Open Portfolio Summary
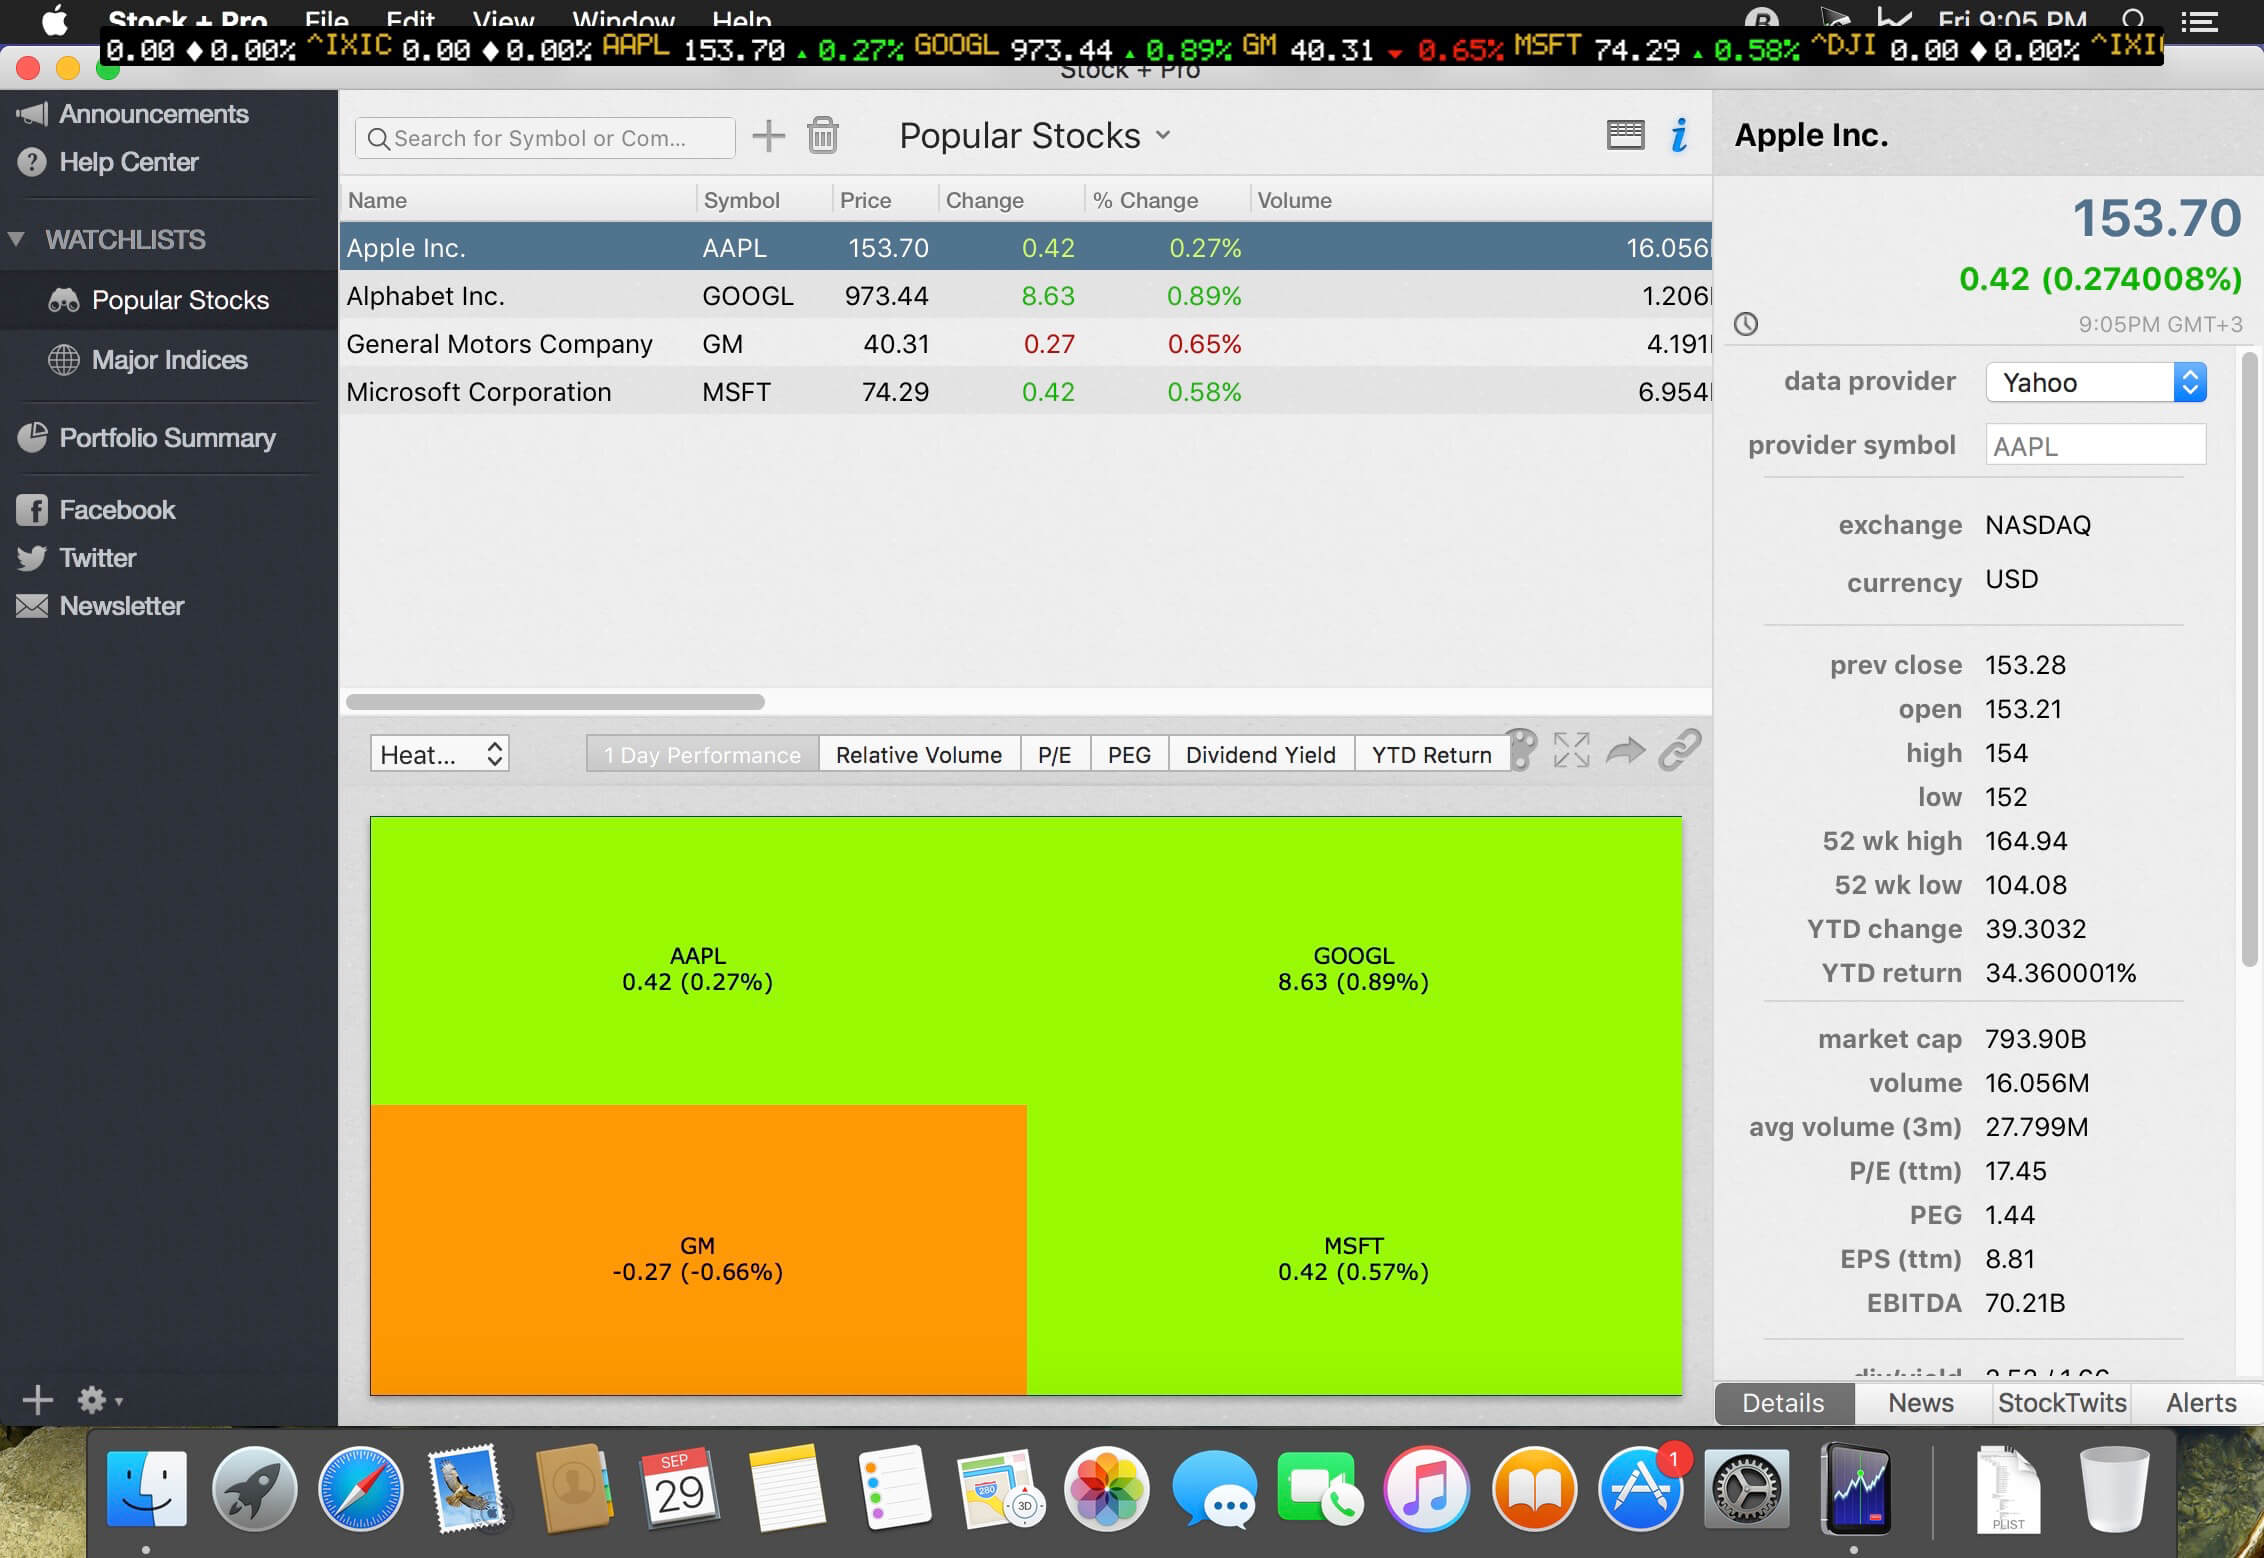The width and height of the screenshot is (2264, 1558). pyautogui.click(x=146, y=438)
